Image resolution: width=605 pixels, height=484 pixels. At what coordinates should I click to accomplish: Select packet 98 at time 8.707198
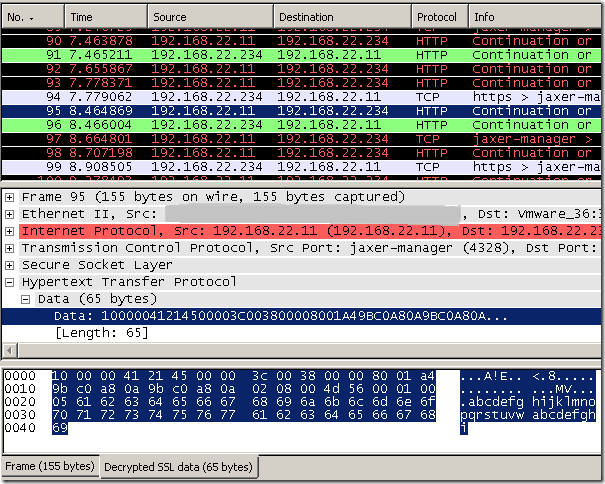(301, 153)
